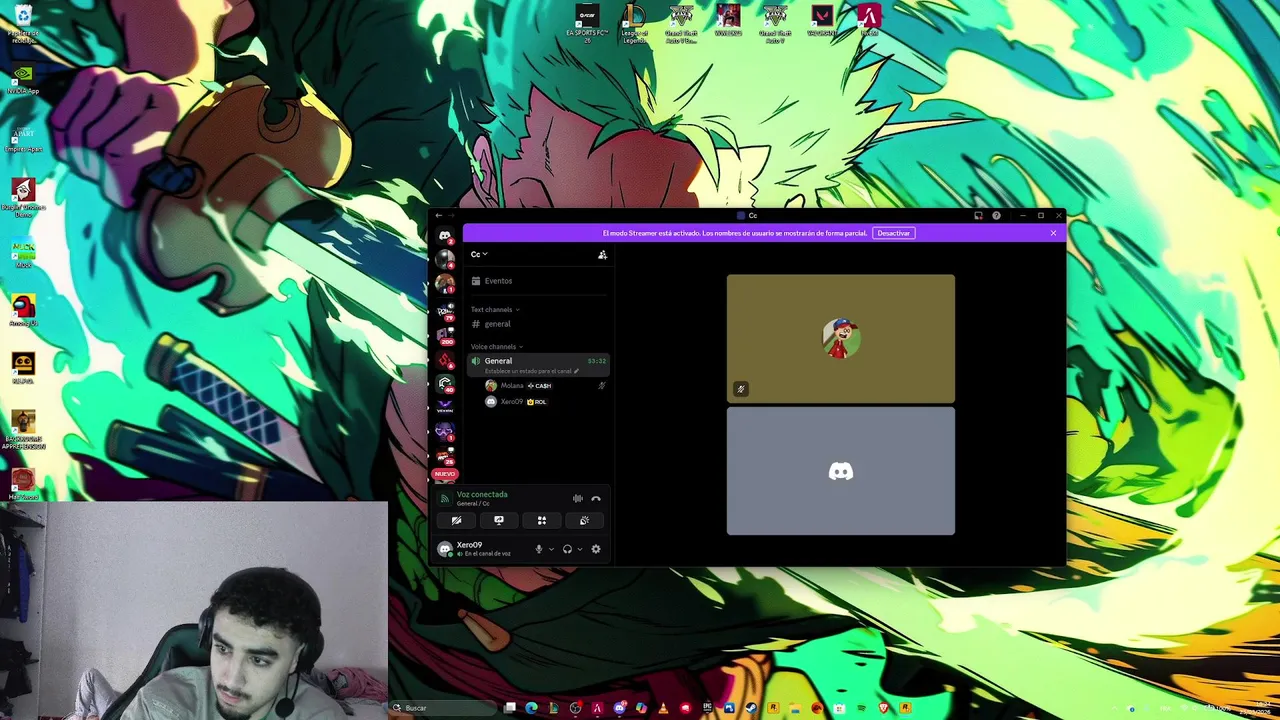Collapse the Text channels category

click(x=495, y=310)
